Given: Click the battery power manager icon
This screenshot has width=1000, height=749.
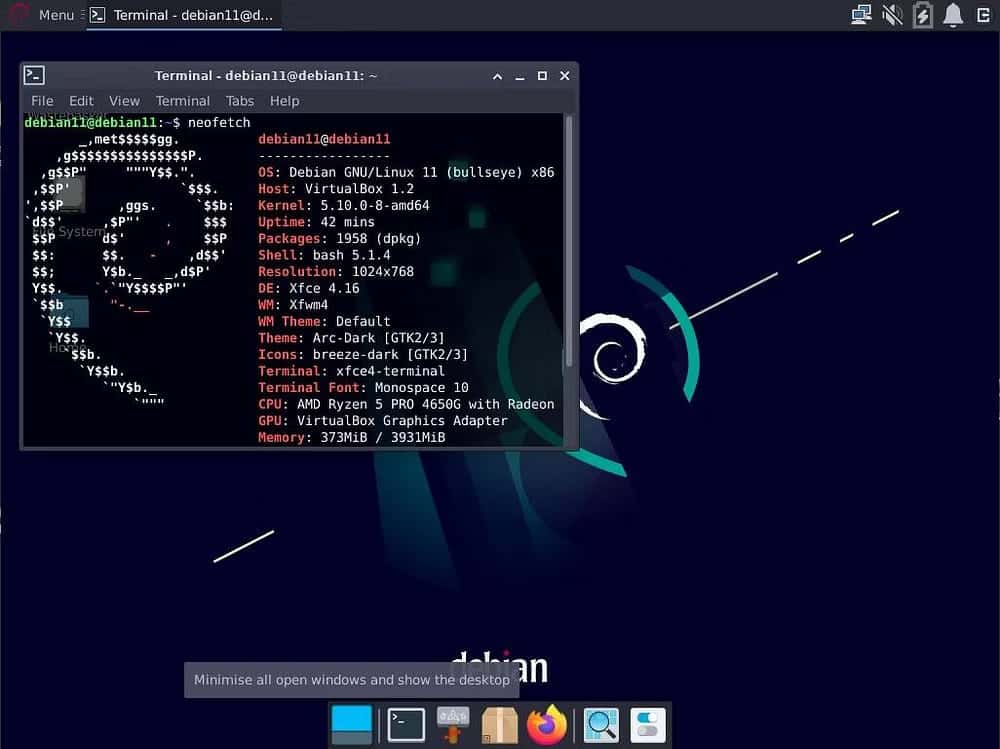Looking at the screenshot, I should coord(922,15).
